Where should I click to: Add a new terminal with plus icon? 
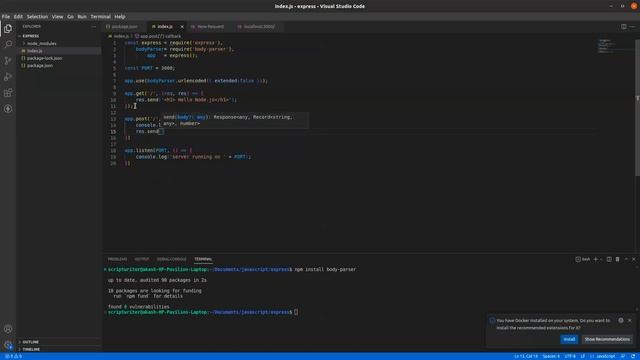click(596, 259)
